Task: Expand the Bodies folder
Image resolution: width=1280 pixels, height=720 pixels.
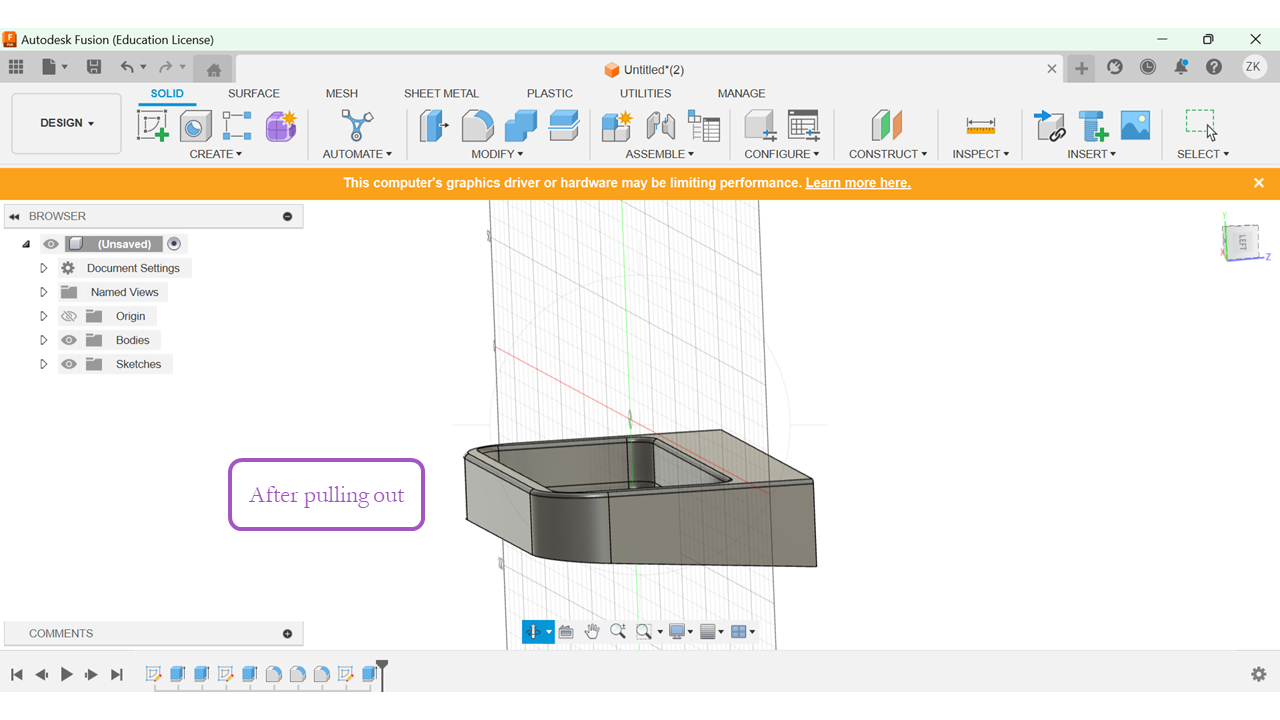Action: 43,340
